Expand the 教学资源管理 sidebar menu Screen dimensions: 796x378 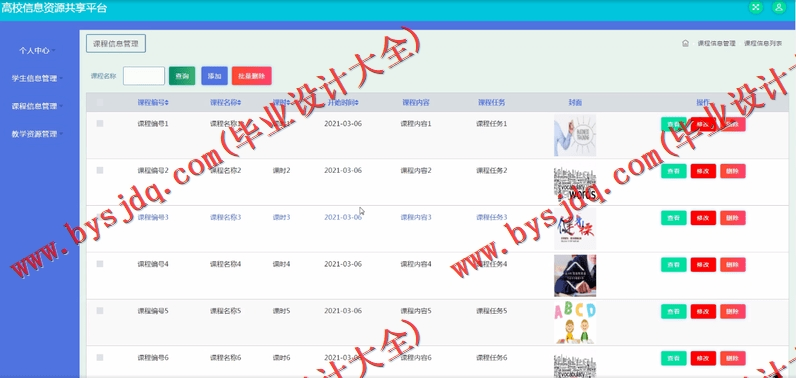pyautogui.click(x=37, y=134)
